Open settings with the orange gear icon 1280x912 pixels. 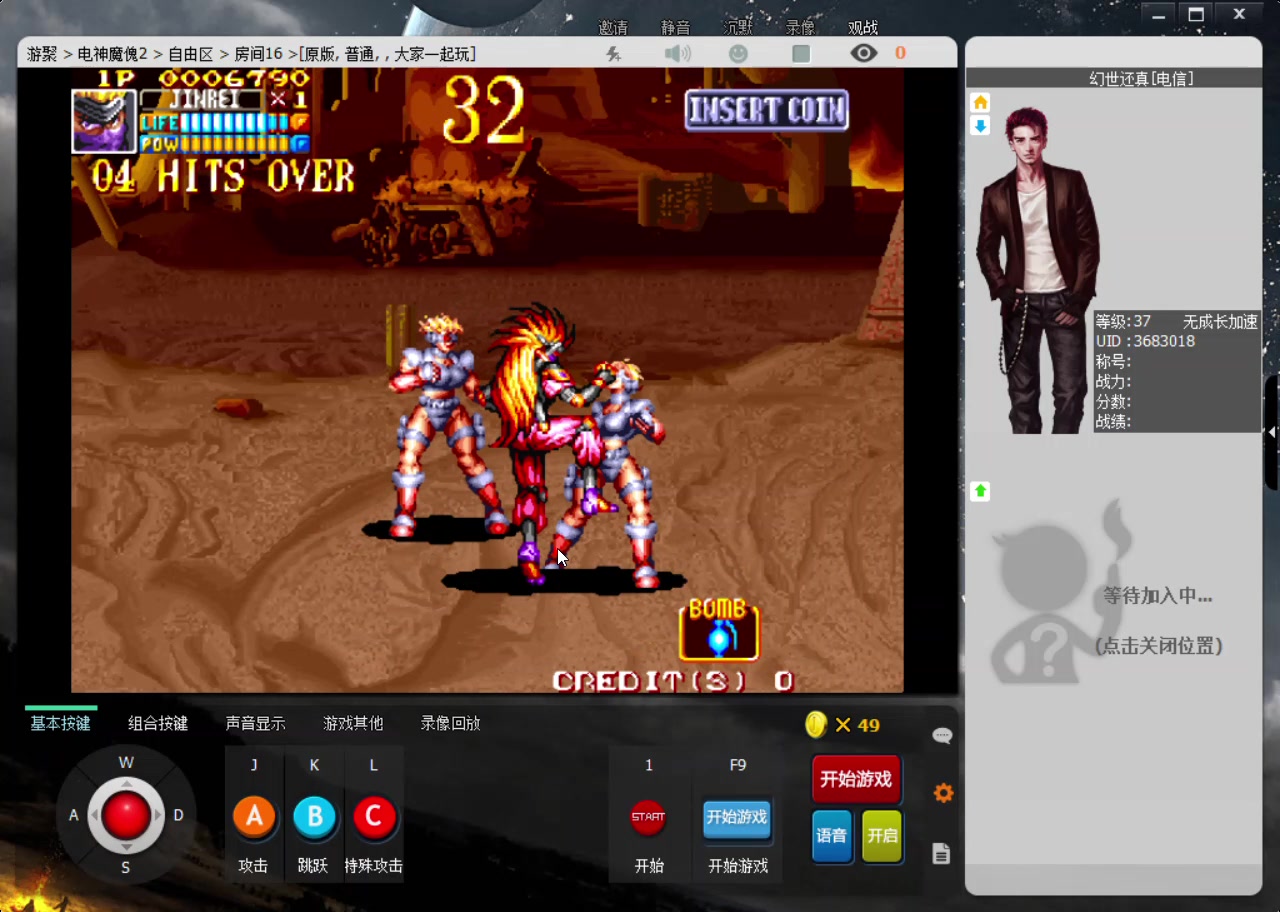pos(942,794)
